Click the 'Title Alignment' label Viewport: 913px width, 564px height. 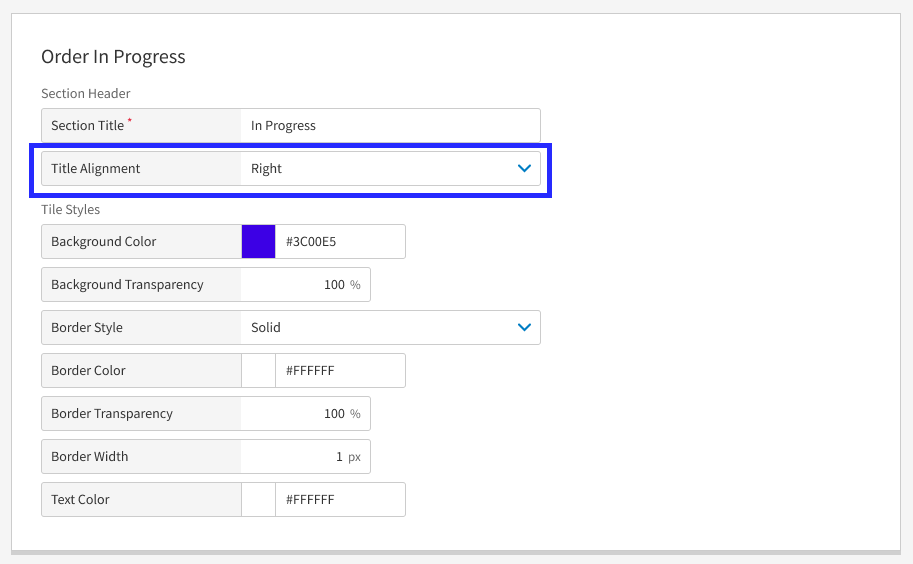96,169
